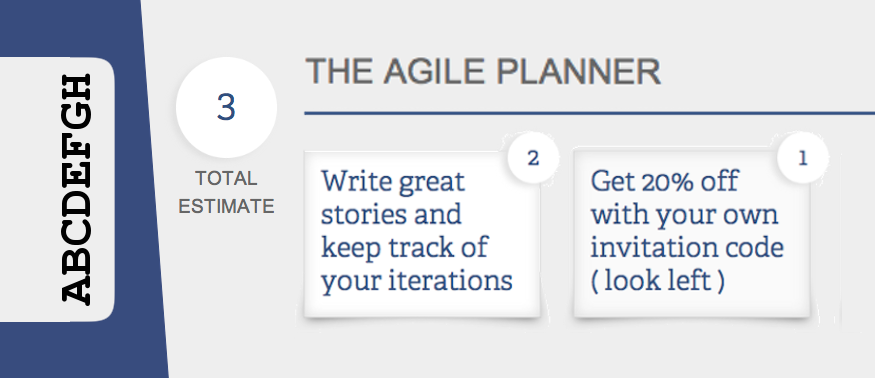Click the 'stories and' line in first card
This screenshot has height=378, width=875.
[x=391, y=214]
